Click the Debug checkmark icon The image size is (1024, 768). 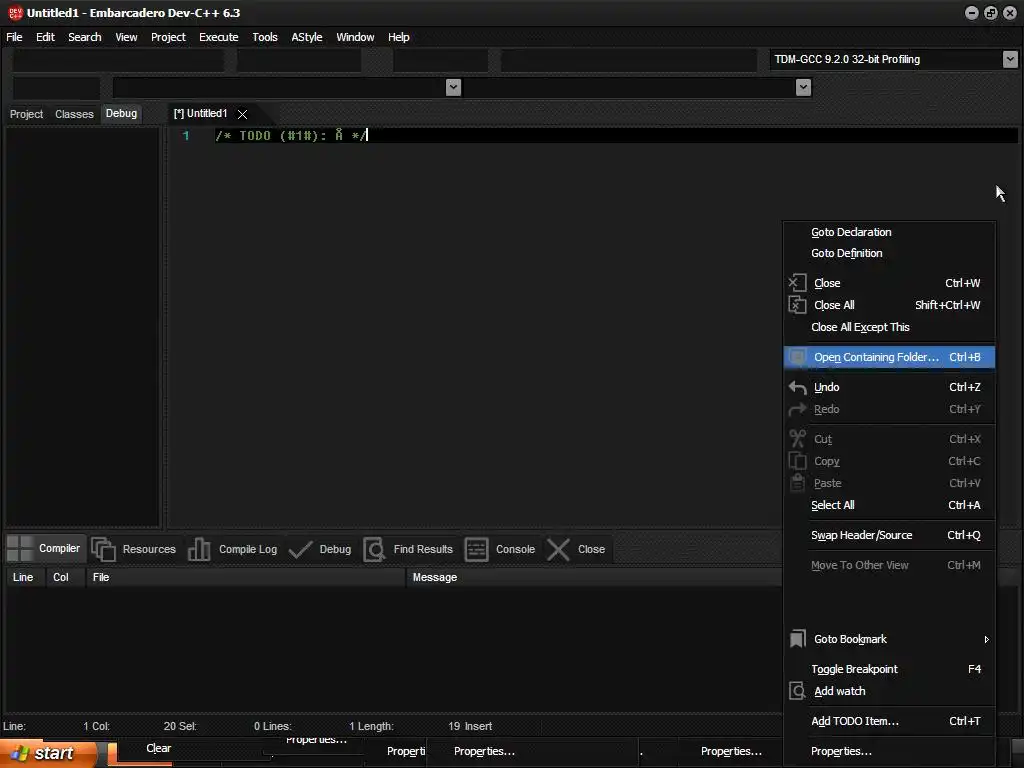300,549
